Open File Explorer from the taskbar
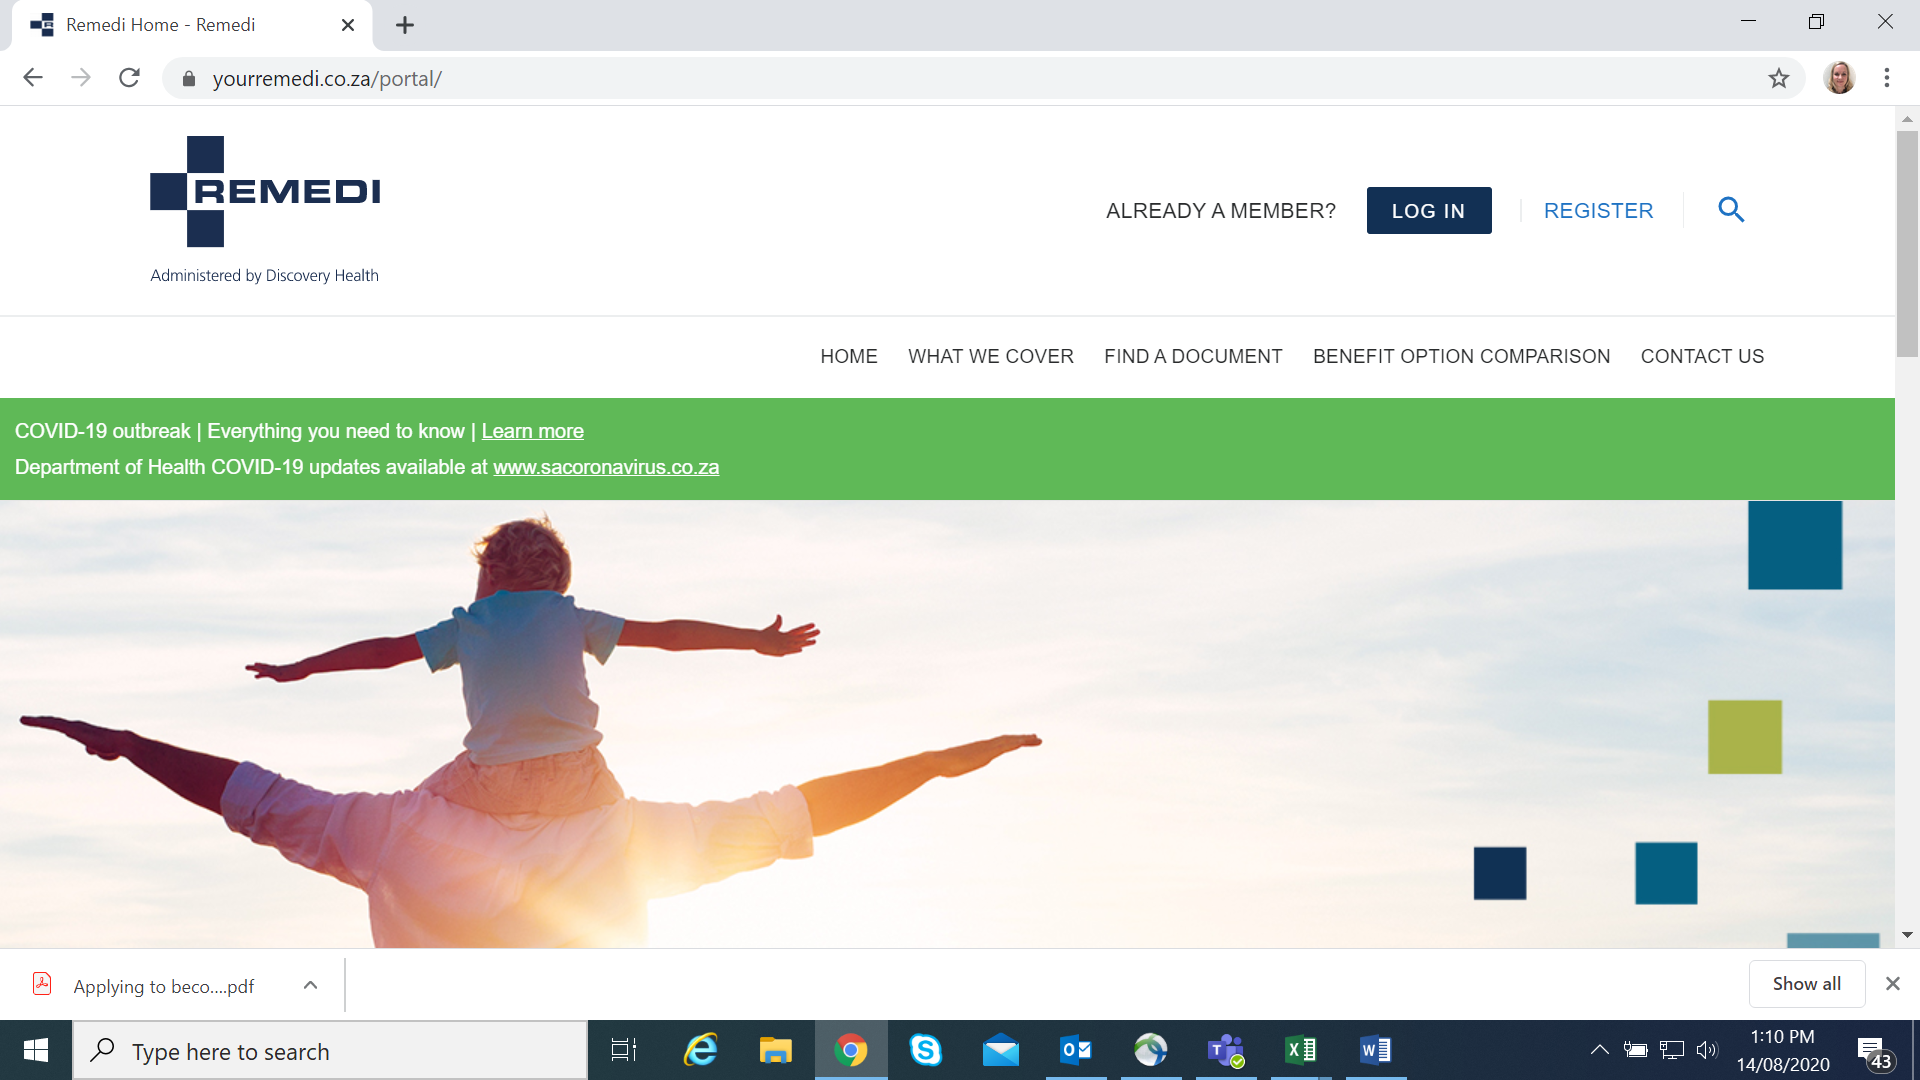1920x1080 pixels. tap(775, 1050)
